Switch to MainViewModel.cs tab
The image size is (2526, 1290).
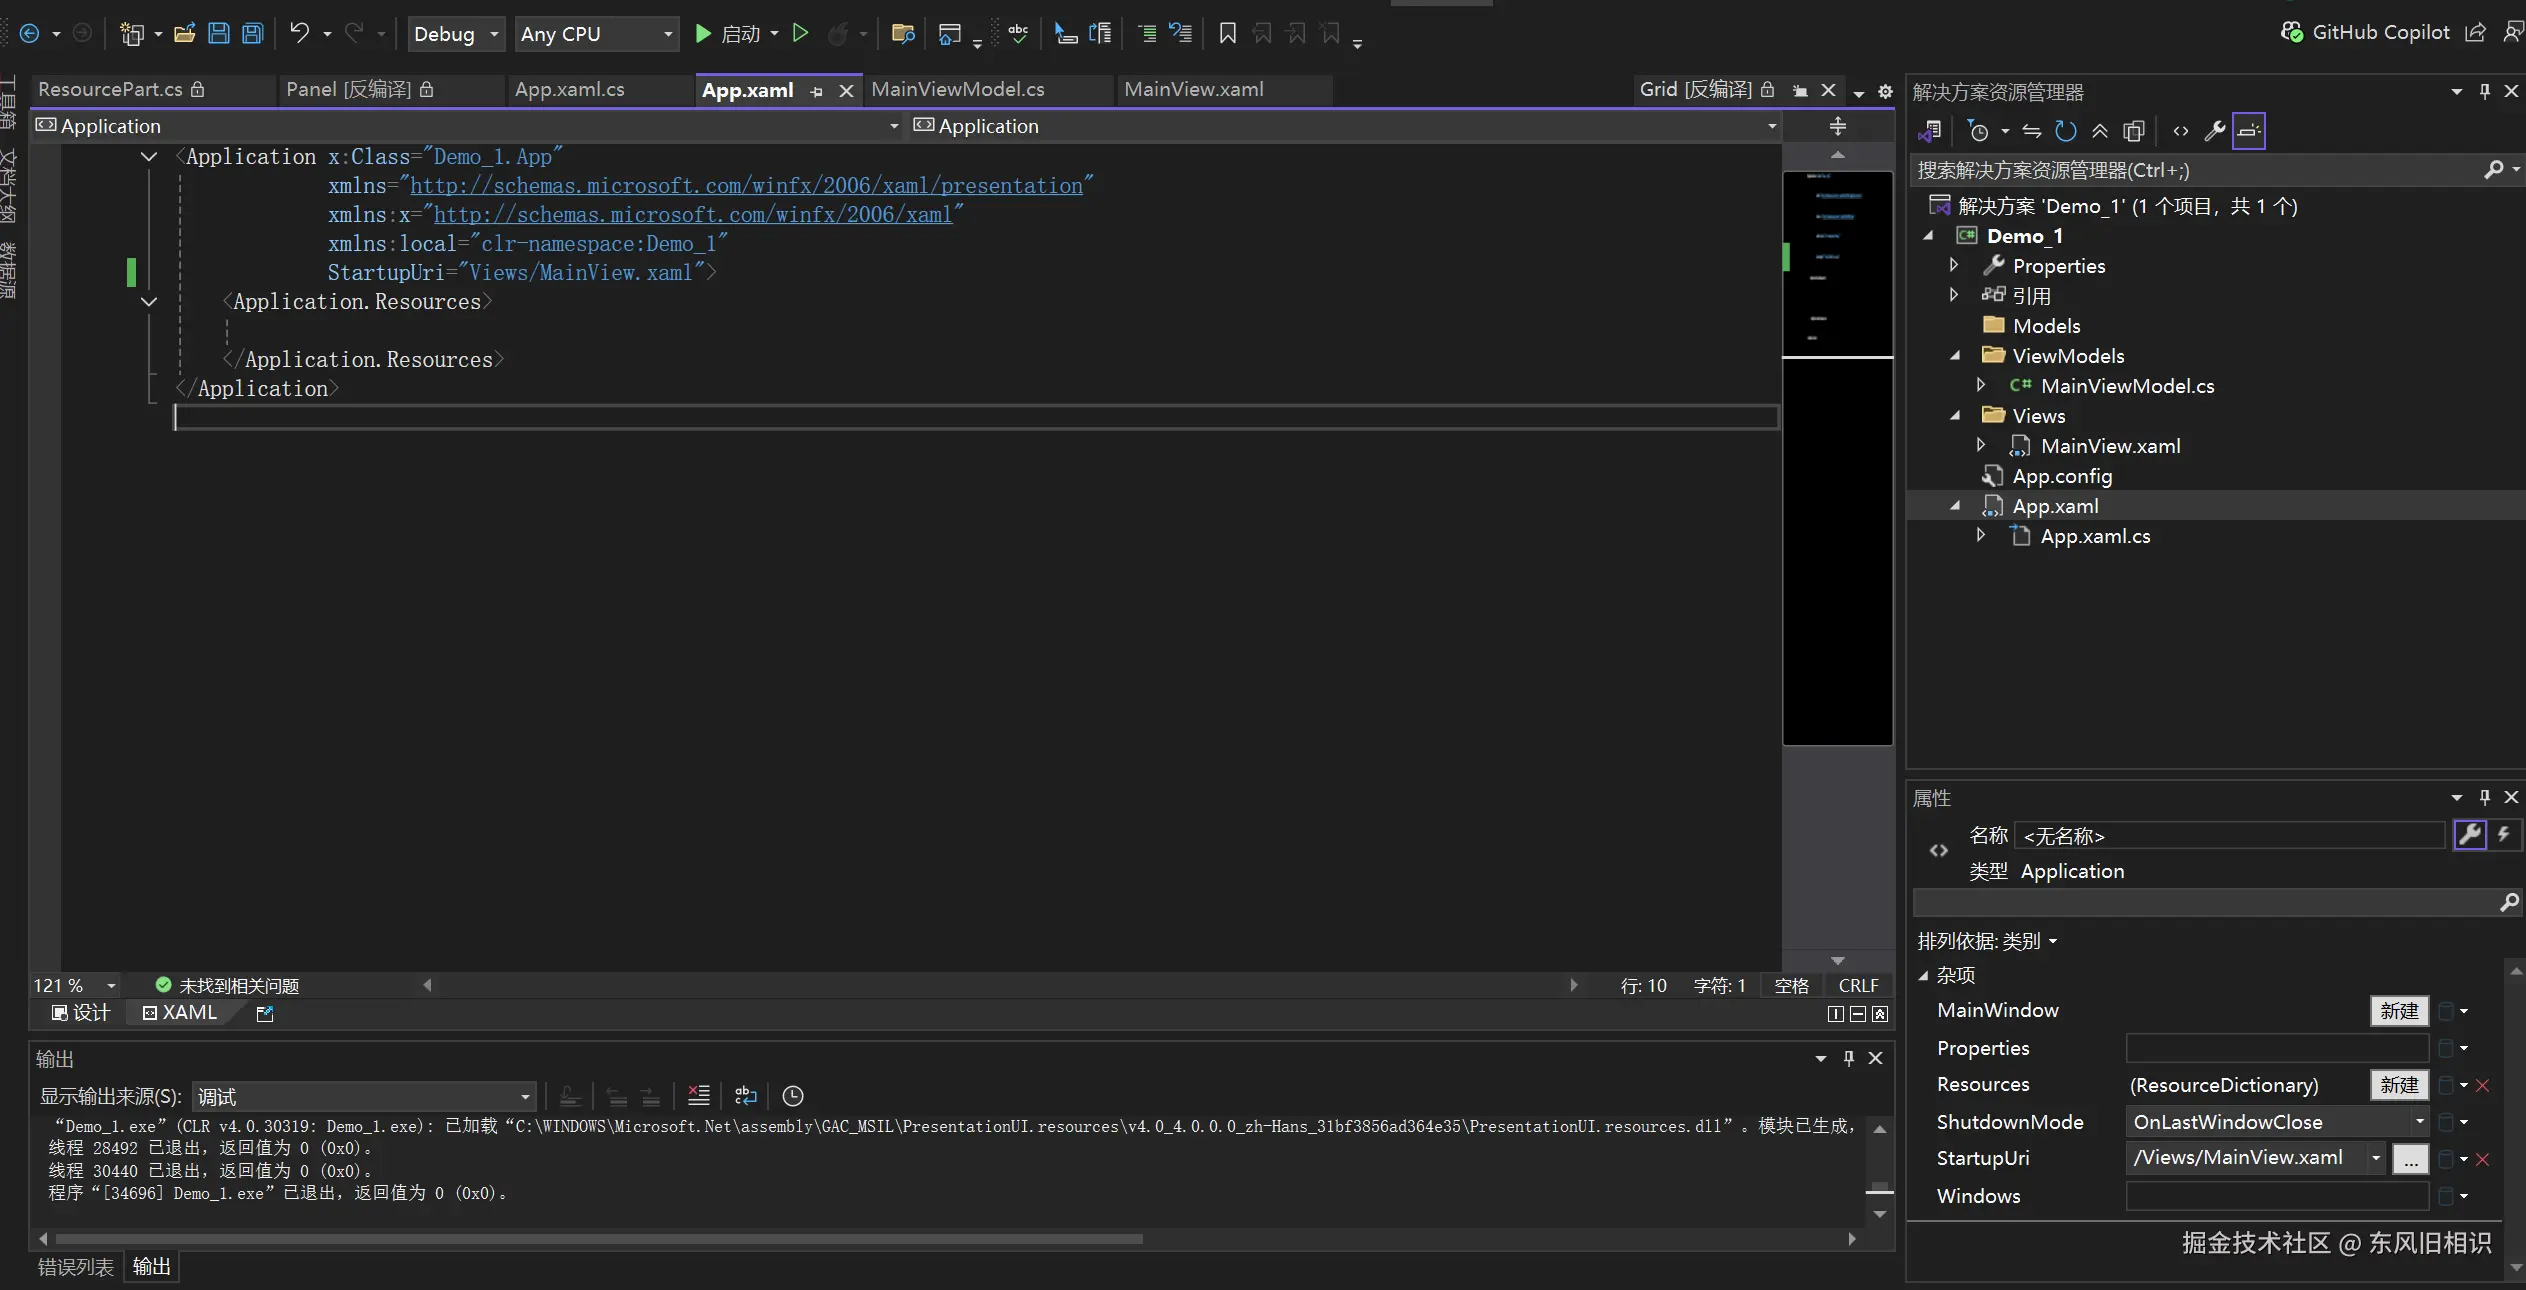957,89
